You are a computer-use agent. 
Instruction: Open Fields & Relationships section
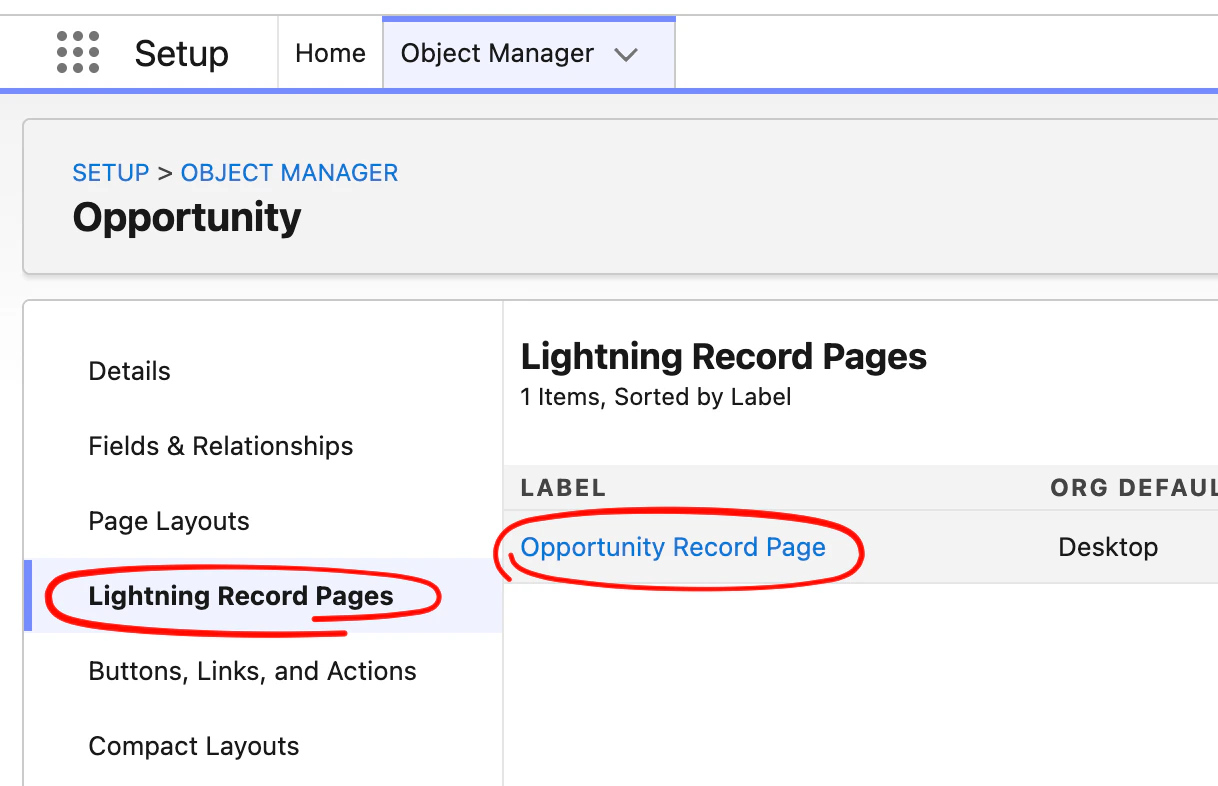tap(221, 446)
